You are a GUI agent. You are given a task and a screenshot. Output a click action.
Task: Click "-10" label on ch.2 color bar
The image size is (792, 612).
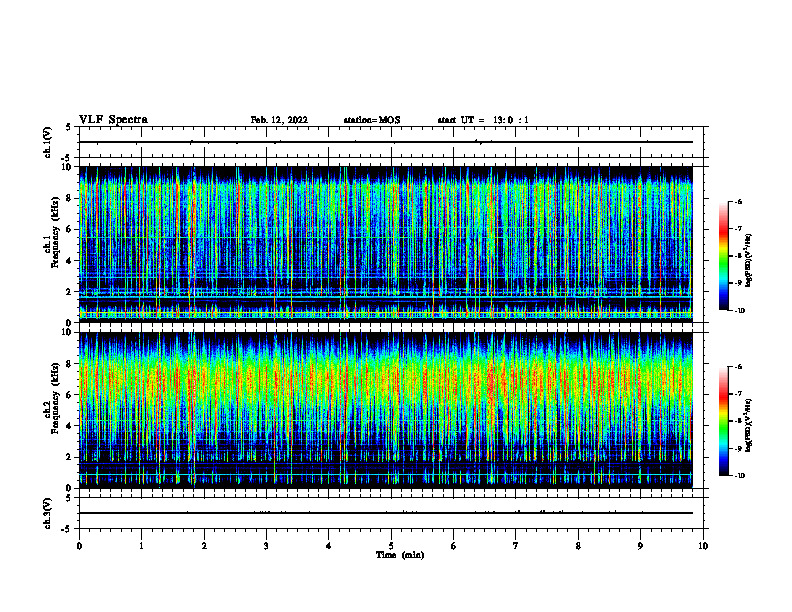739,476
